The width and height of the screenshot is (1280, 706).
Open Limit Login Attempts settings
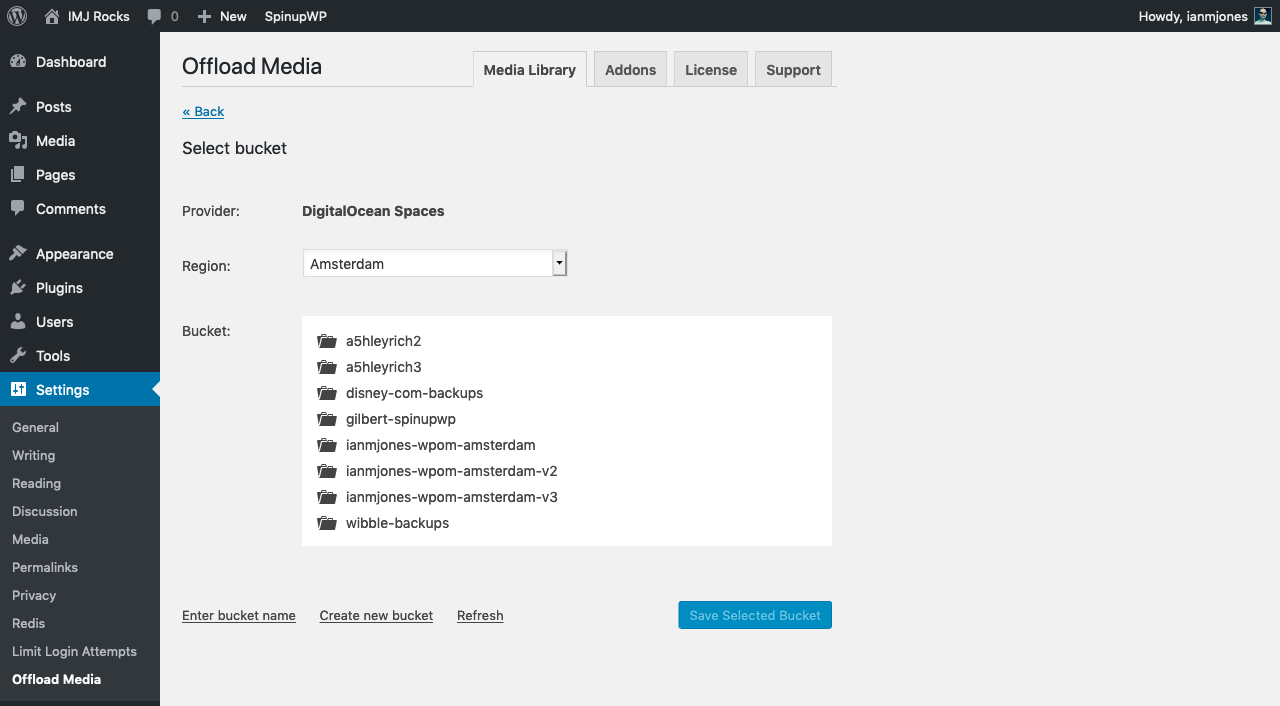tap(74, 651)
